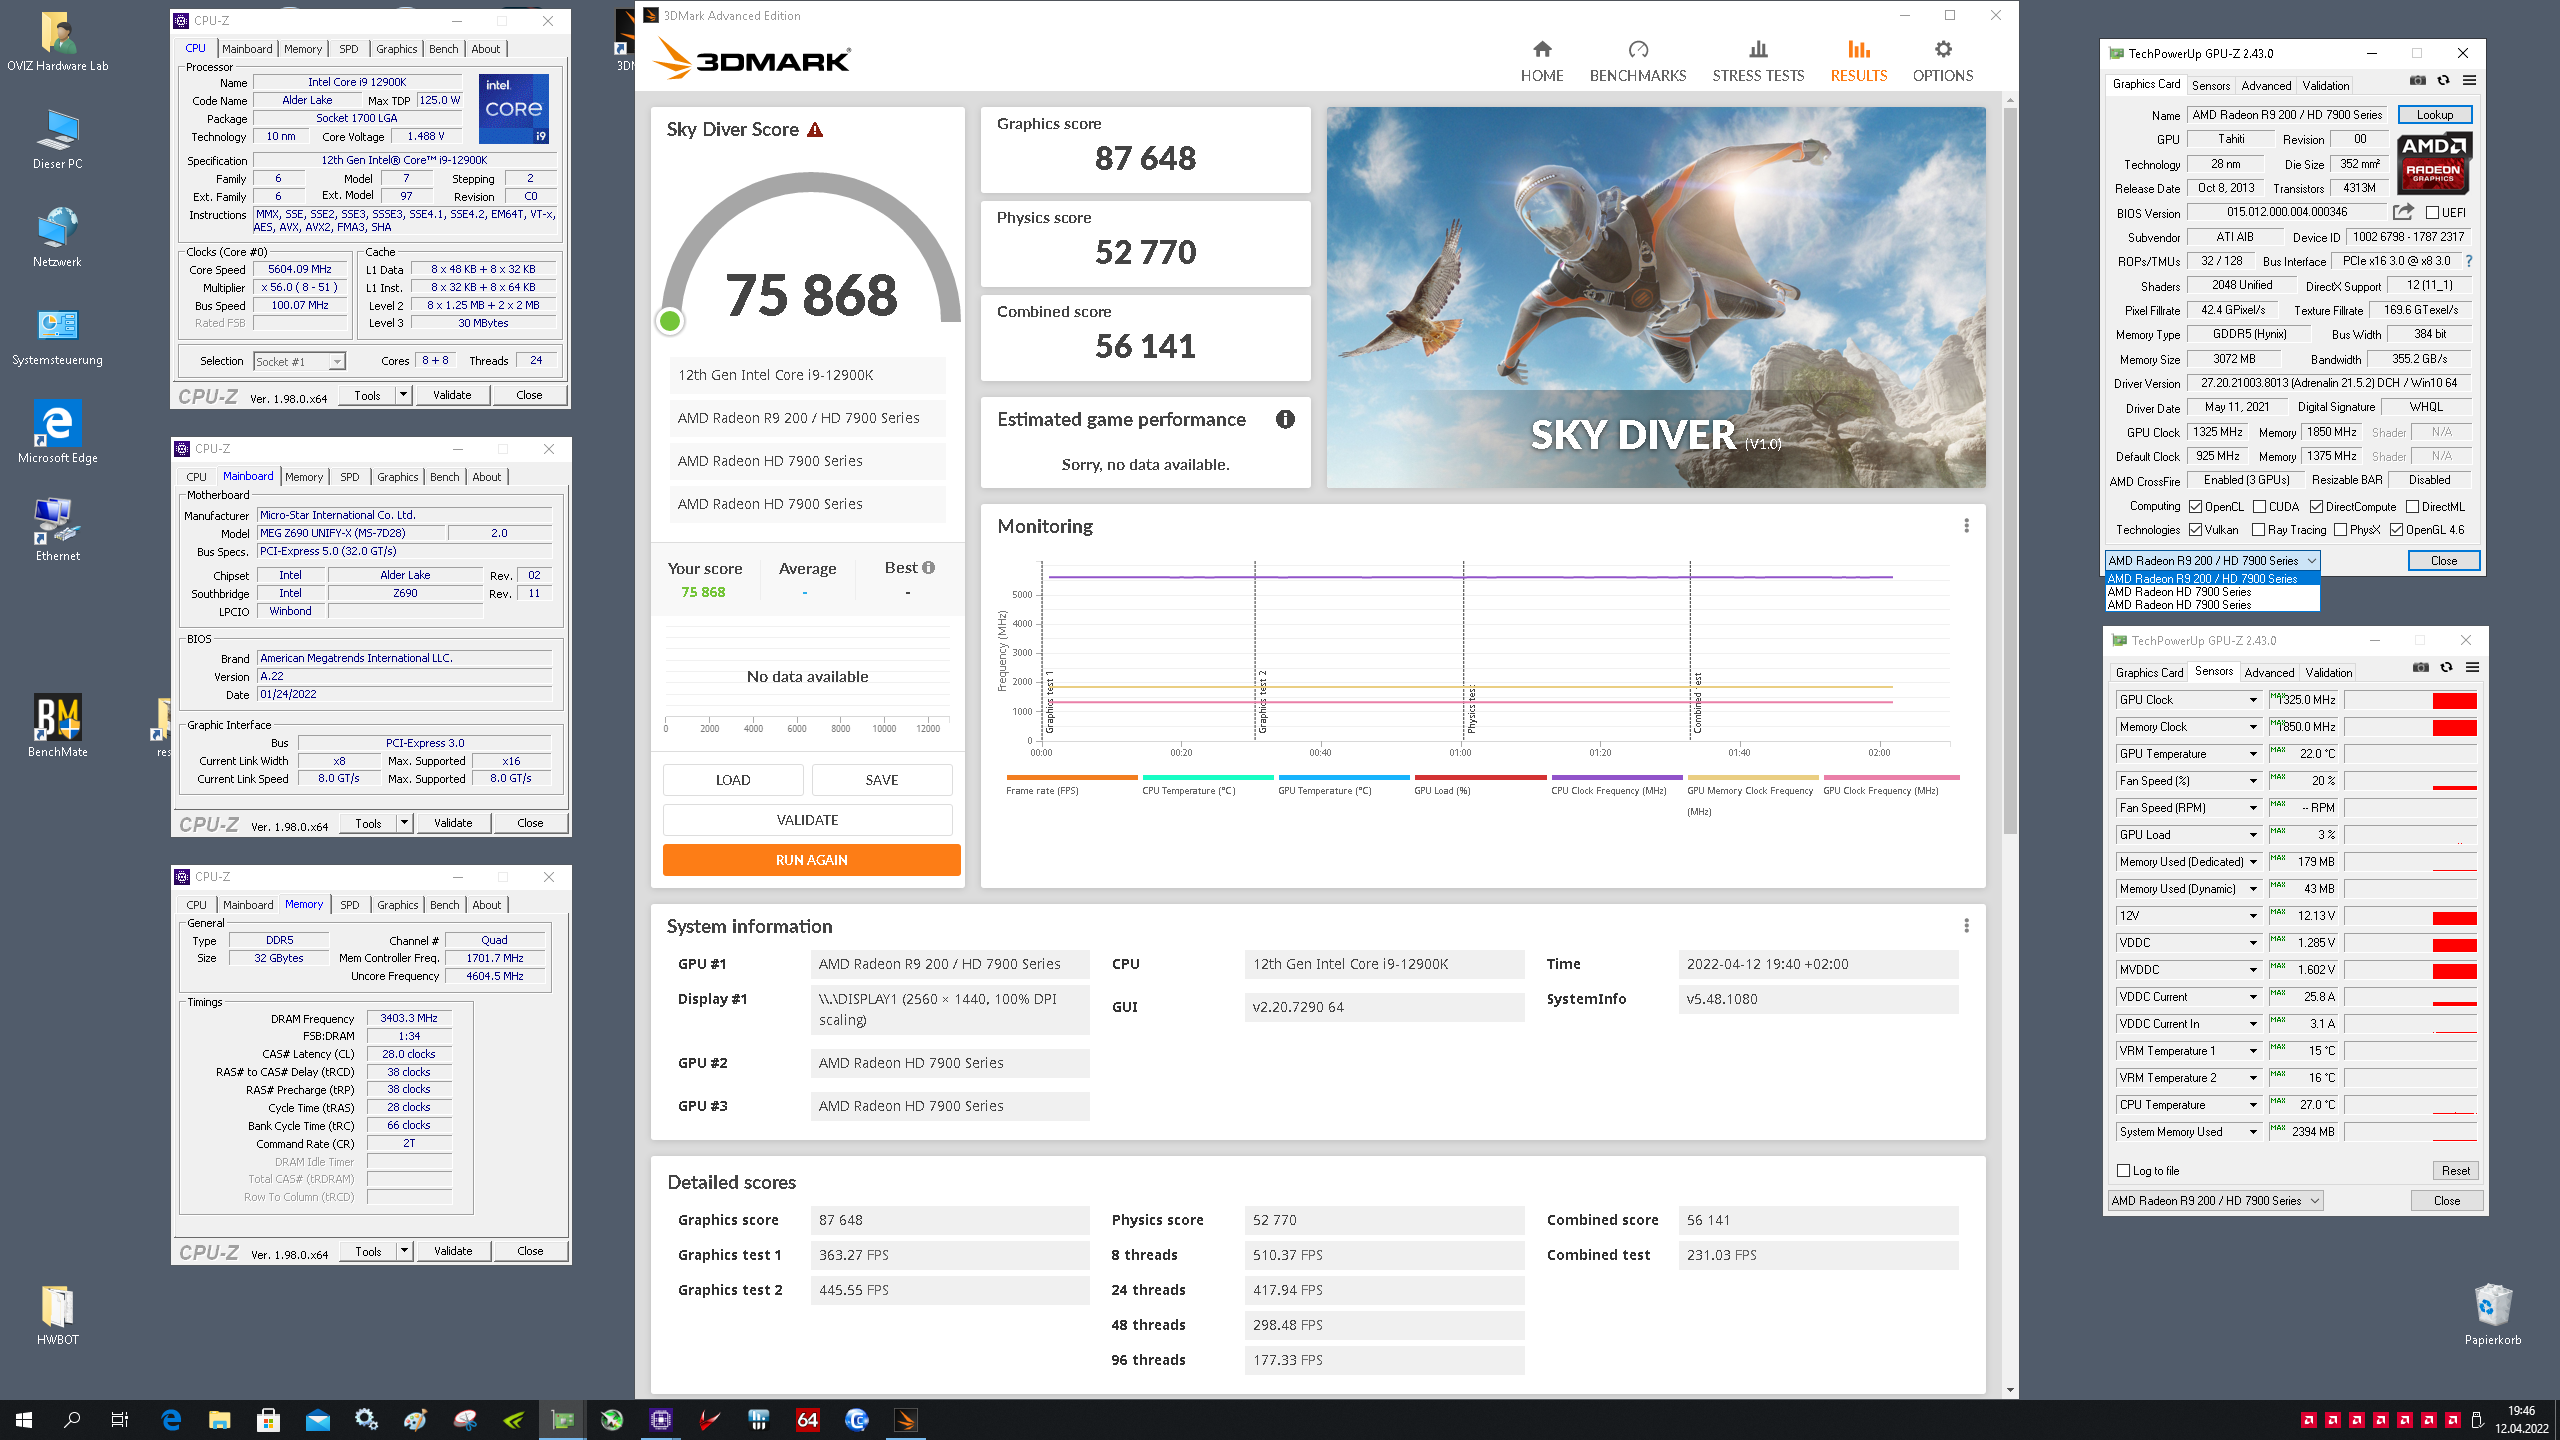Screen dimensions: 2560x1440
Task: Switch to Advanced tab in upper GPU-Z window
Action: (2265, 86)
